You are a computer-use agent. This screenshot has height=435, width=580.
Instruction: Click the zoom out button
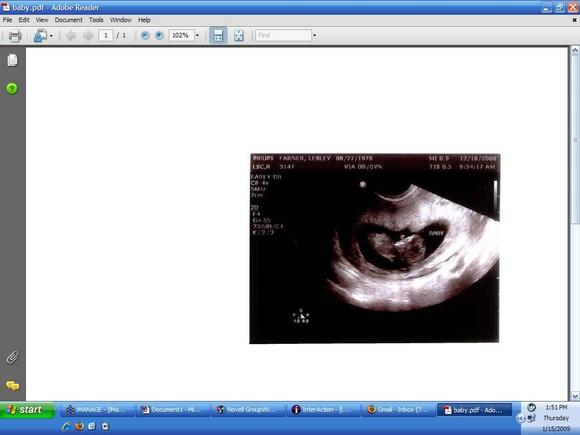pos(145,36)
